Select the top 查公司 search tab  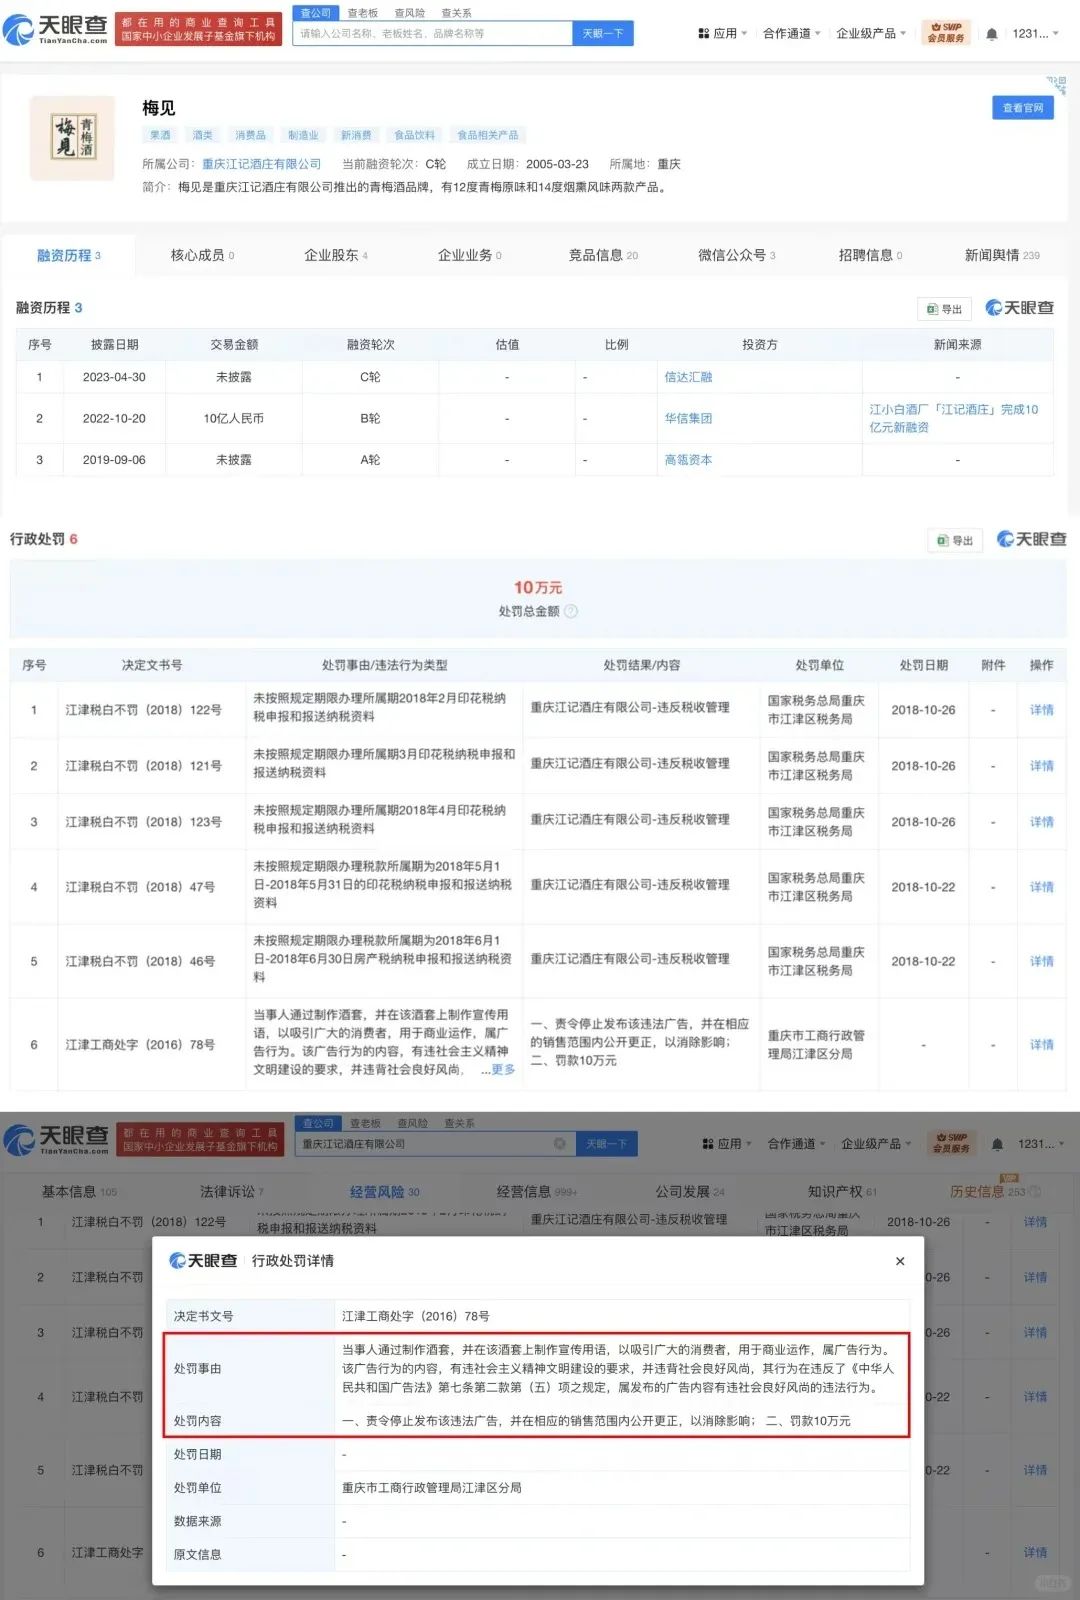tap(316, 13)
